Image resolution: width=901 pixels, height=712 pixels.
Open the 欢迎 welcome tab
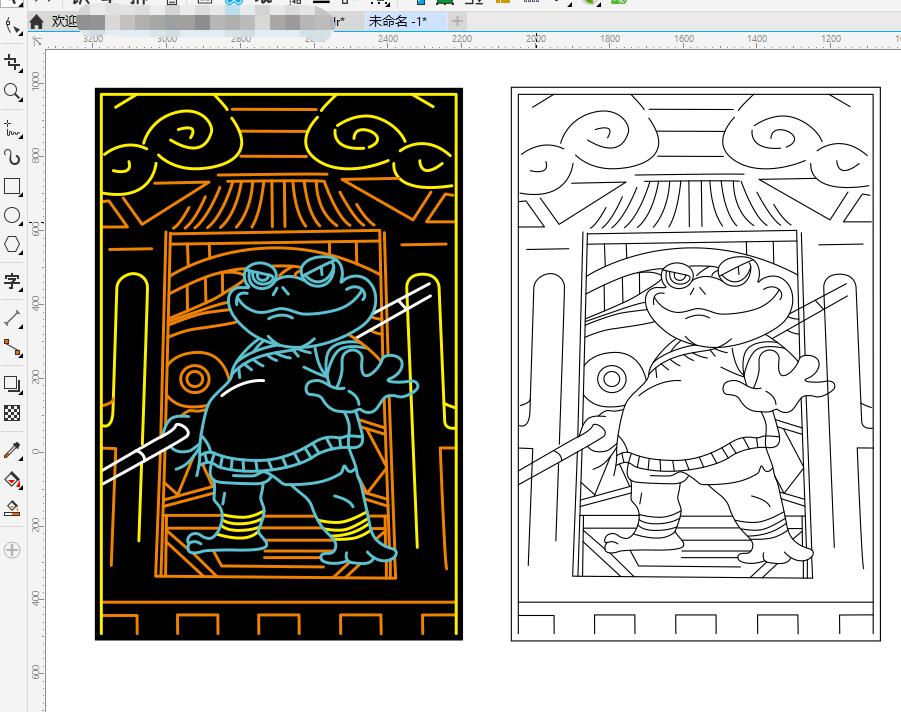tap(64, 22)
